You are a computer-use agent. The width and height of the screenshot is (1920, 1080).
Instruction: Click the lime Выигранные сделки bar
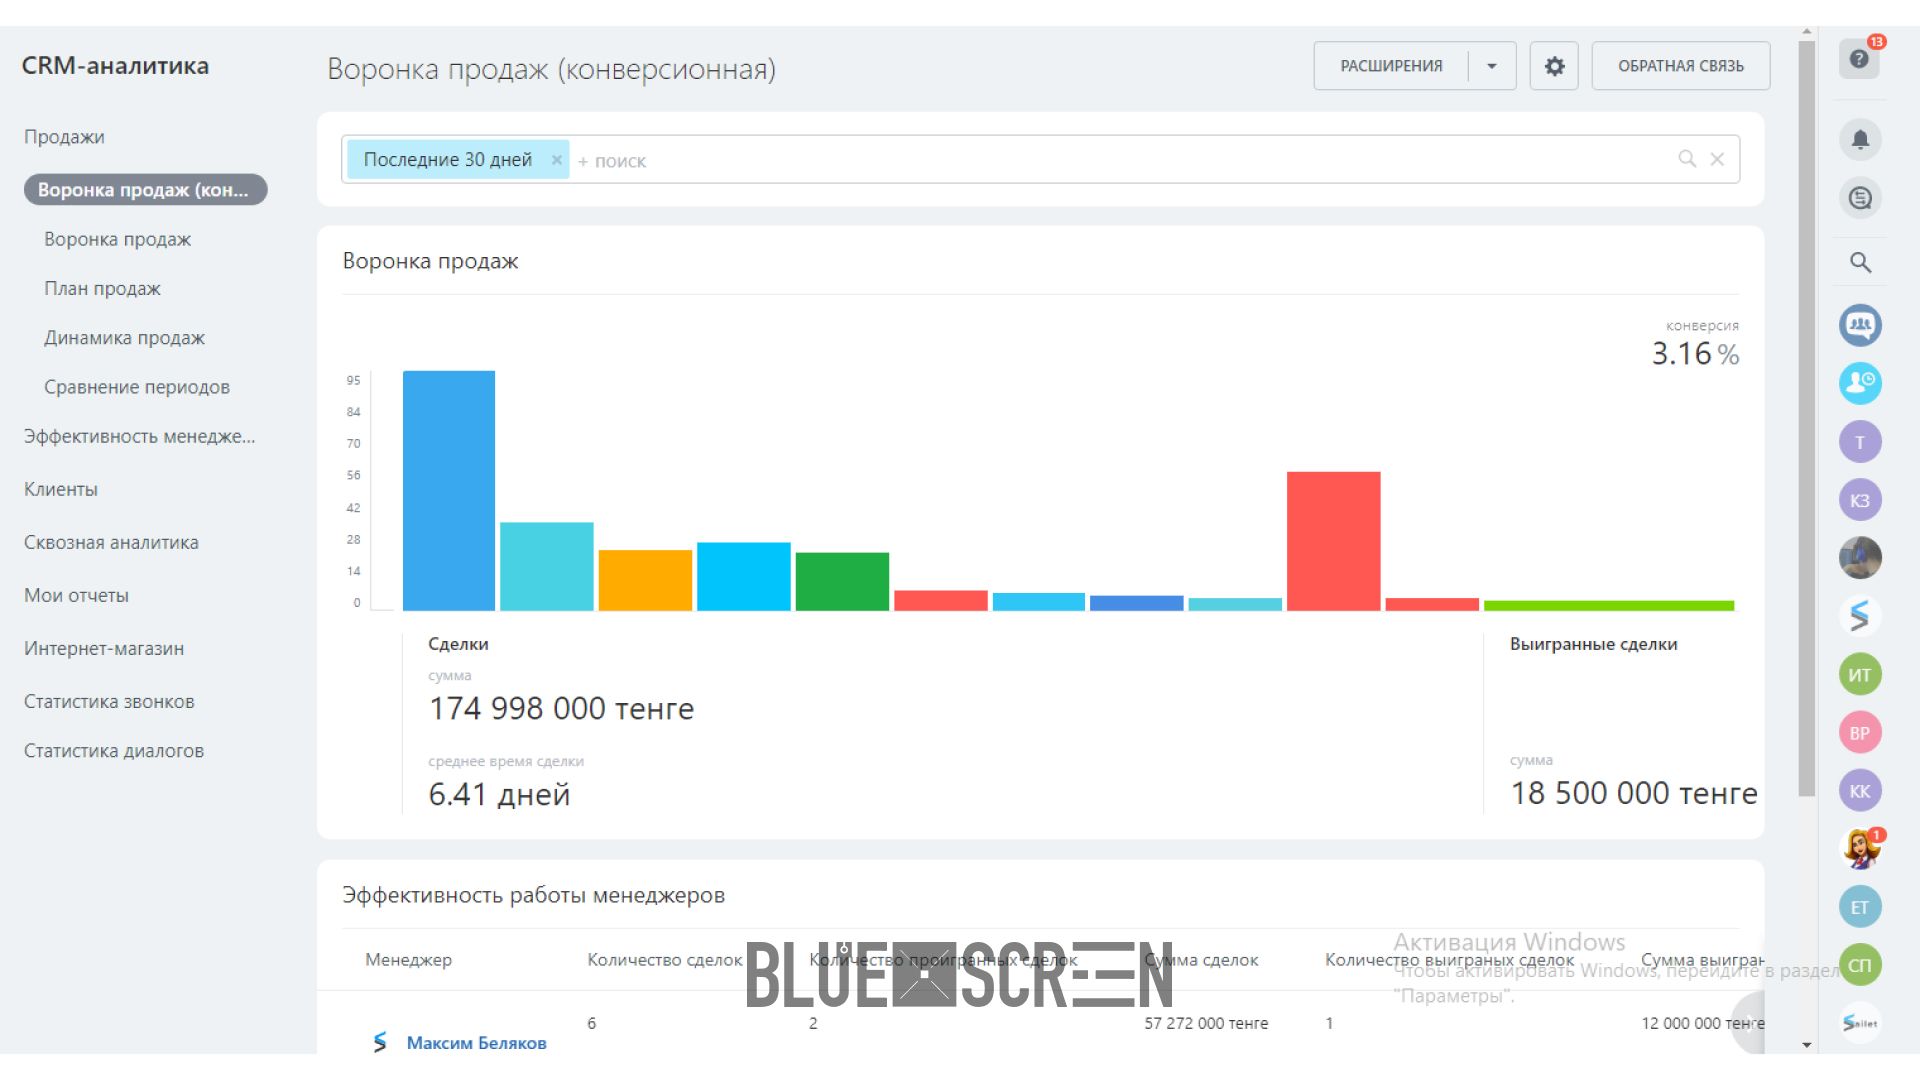pyautogui.click(x=1609, y=605)
